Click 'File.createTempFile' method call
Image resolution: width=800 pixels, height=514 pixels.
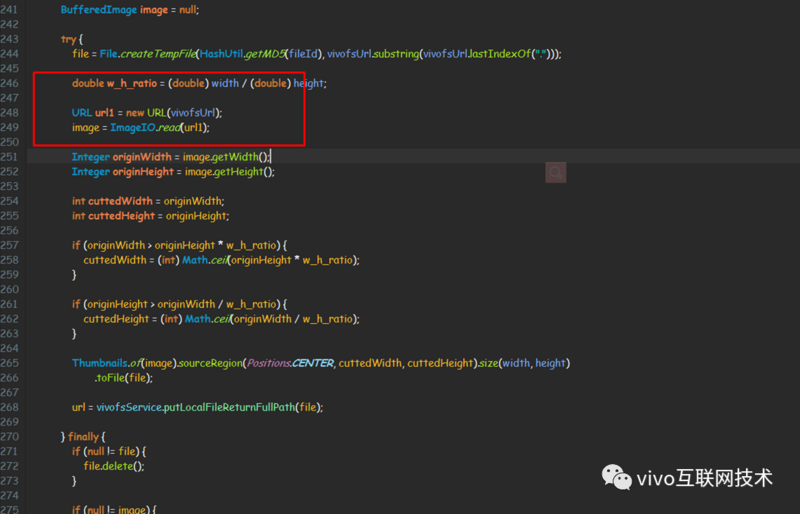coord(147,54)
